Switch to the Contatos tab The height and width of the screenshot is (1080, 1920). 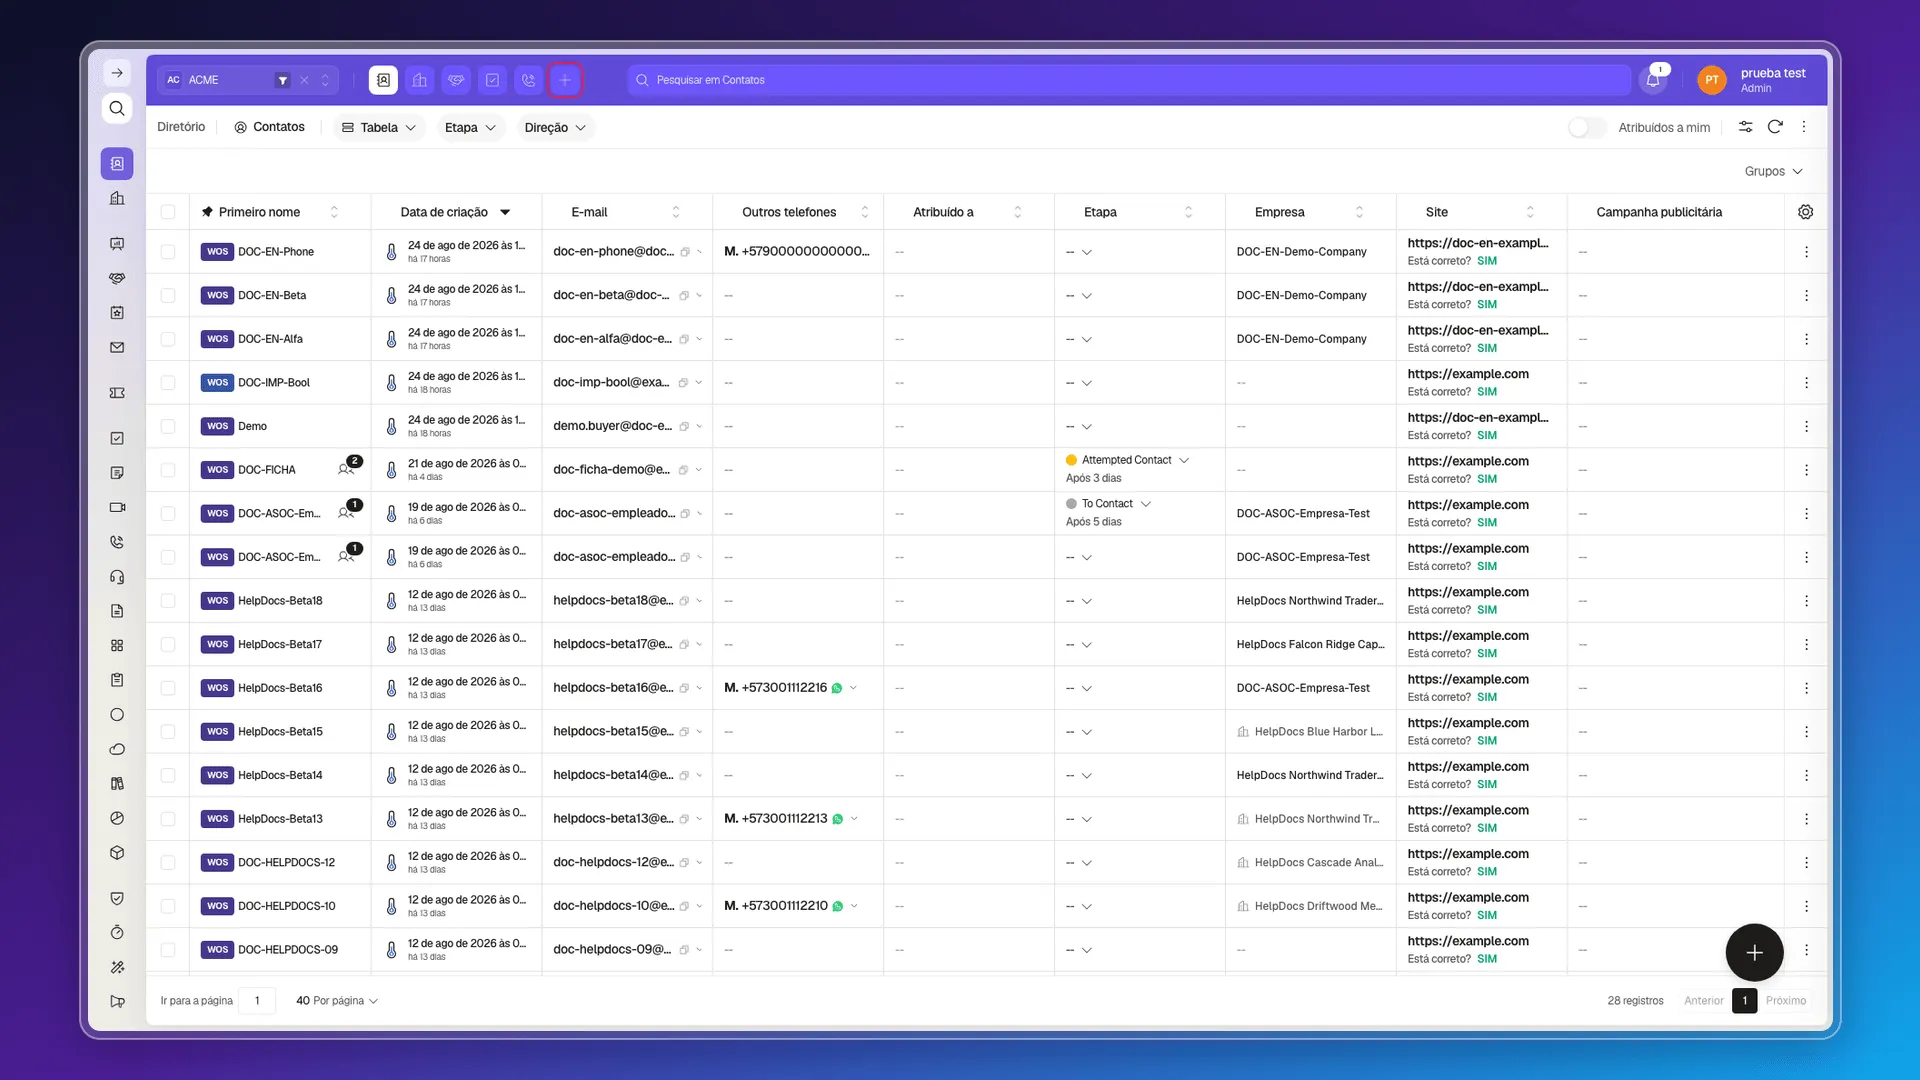269,127
